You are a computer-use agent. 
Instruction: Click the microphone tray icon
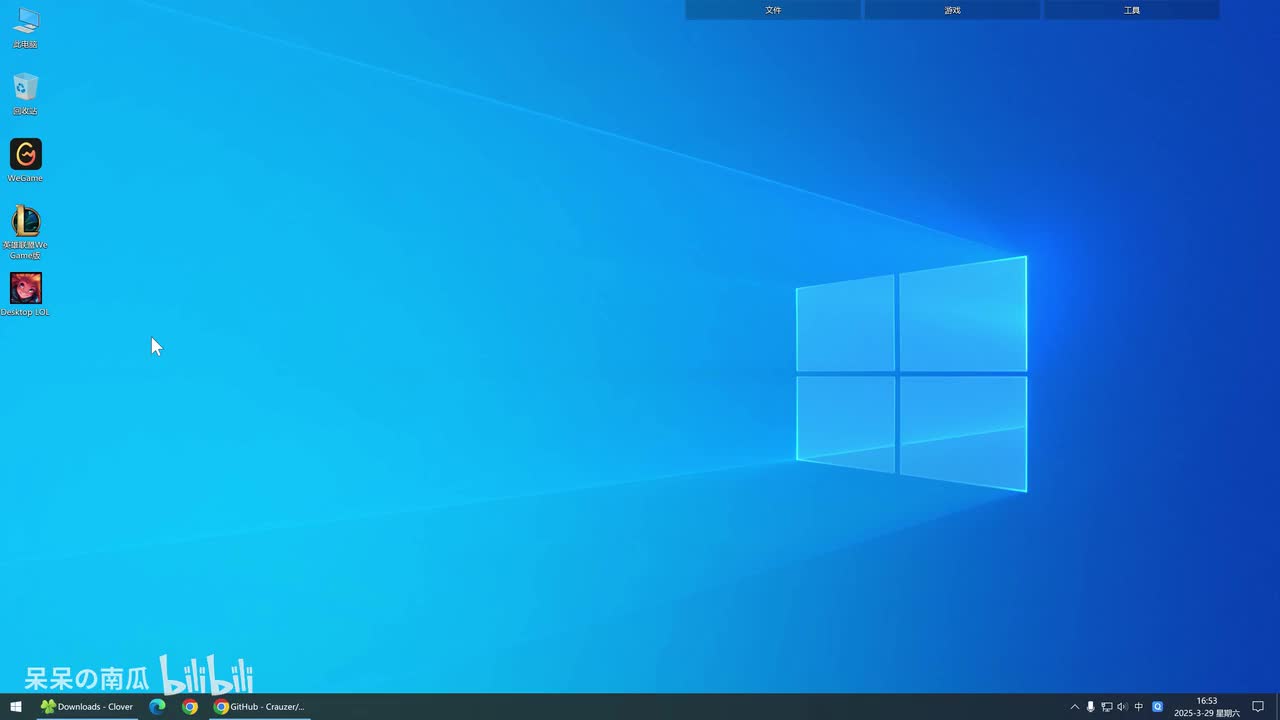(x=1090, y=707)
